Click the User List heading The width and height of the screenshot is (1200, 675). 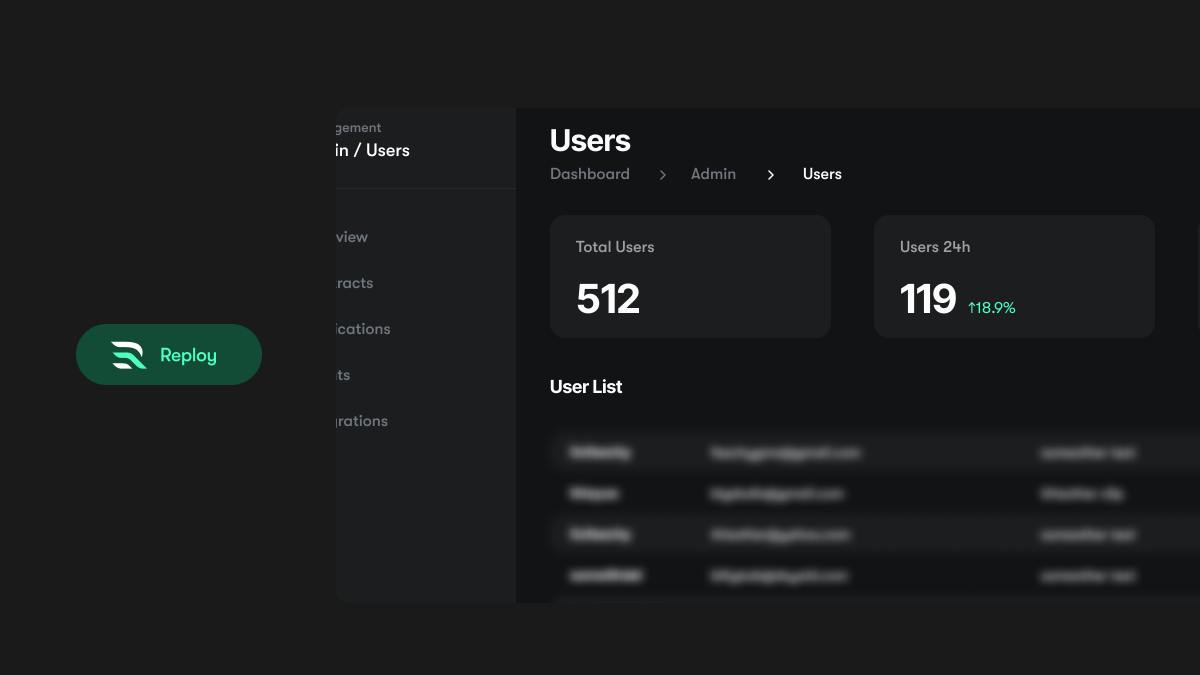[586, 387]
